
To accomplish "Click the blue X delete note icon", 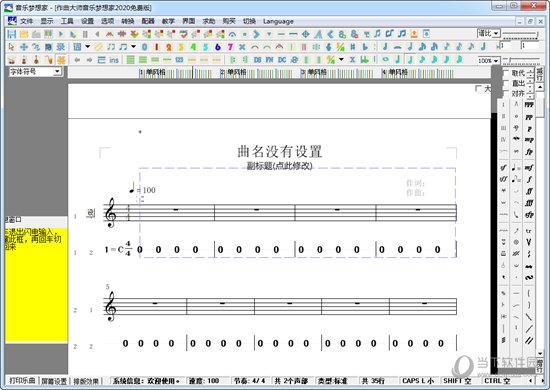I will tap(242, 47).
